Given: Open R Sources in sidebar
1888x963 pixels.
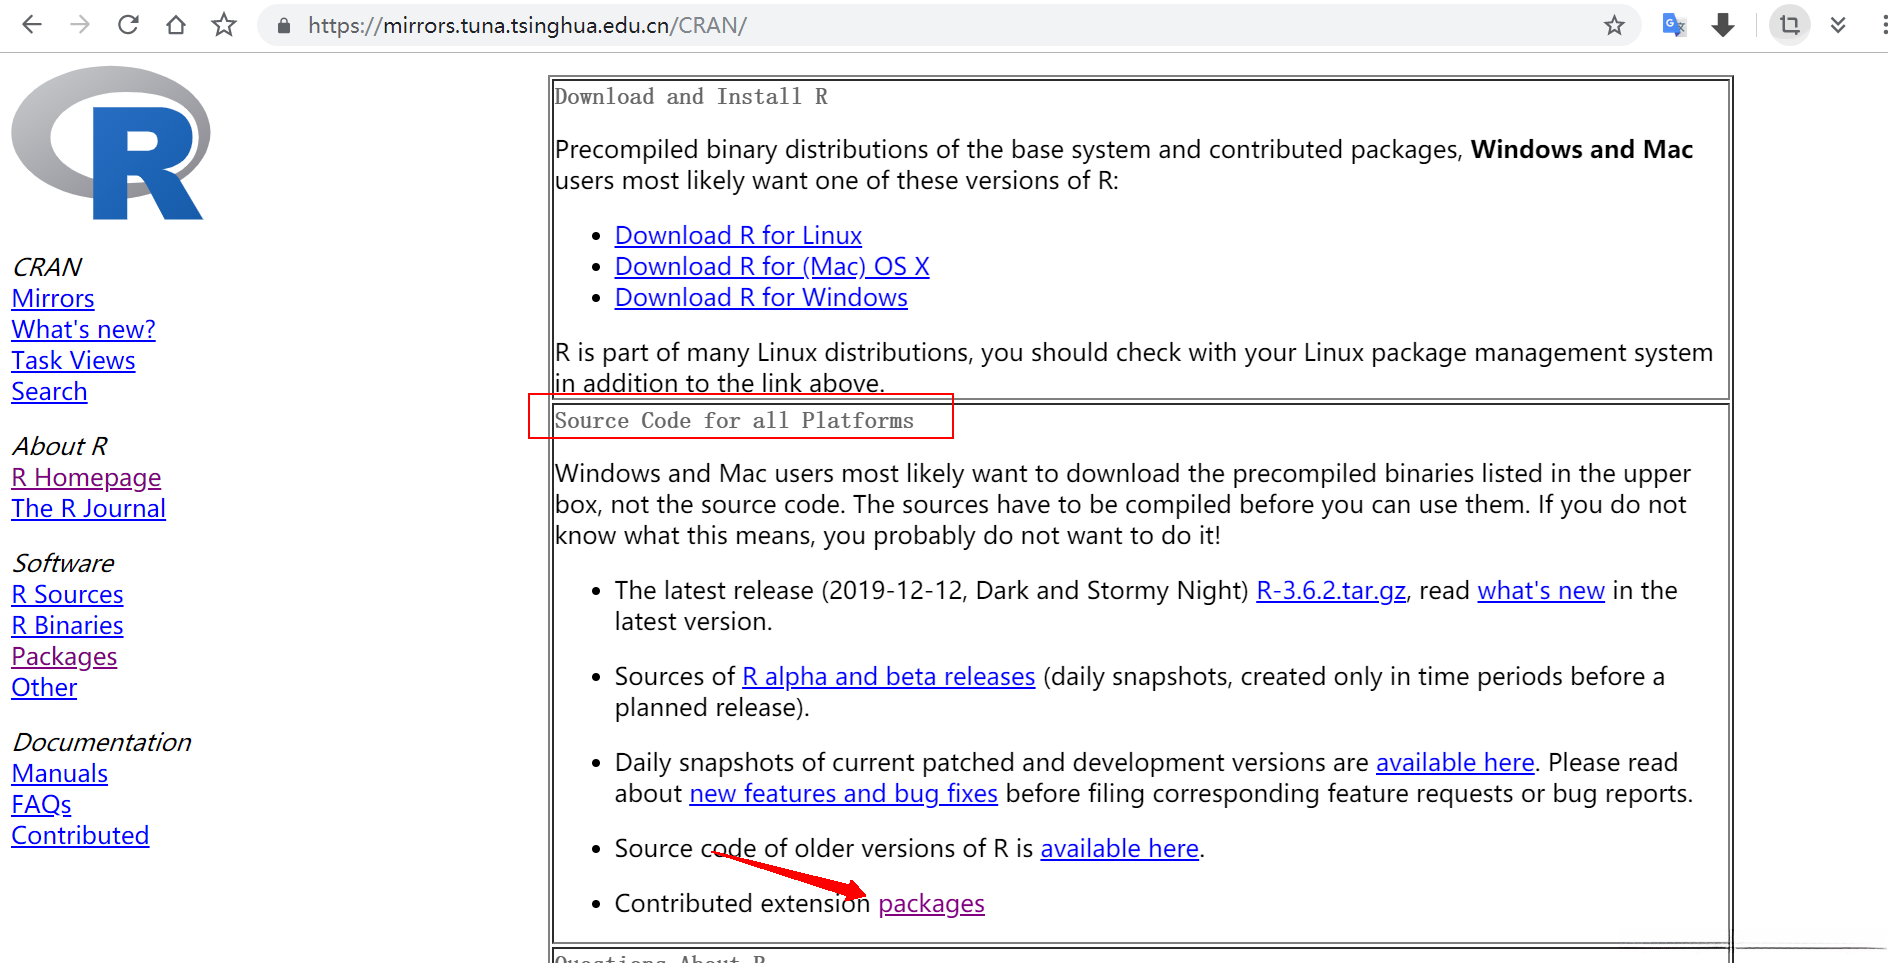Looking at the screenshot, I should tap(68, 594).
